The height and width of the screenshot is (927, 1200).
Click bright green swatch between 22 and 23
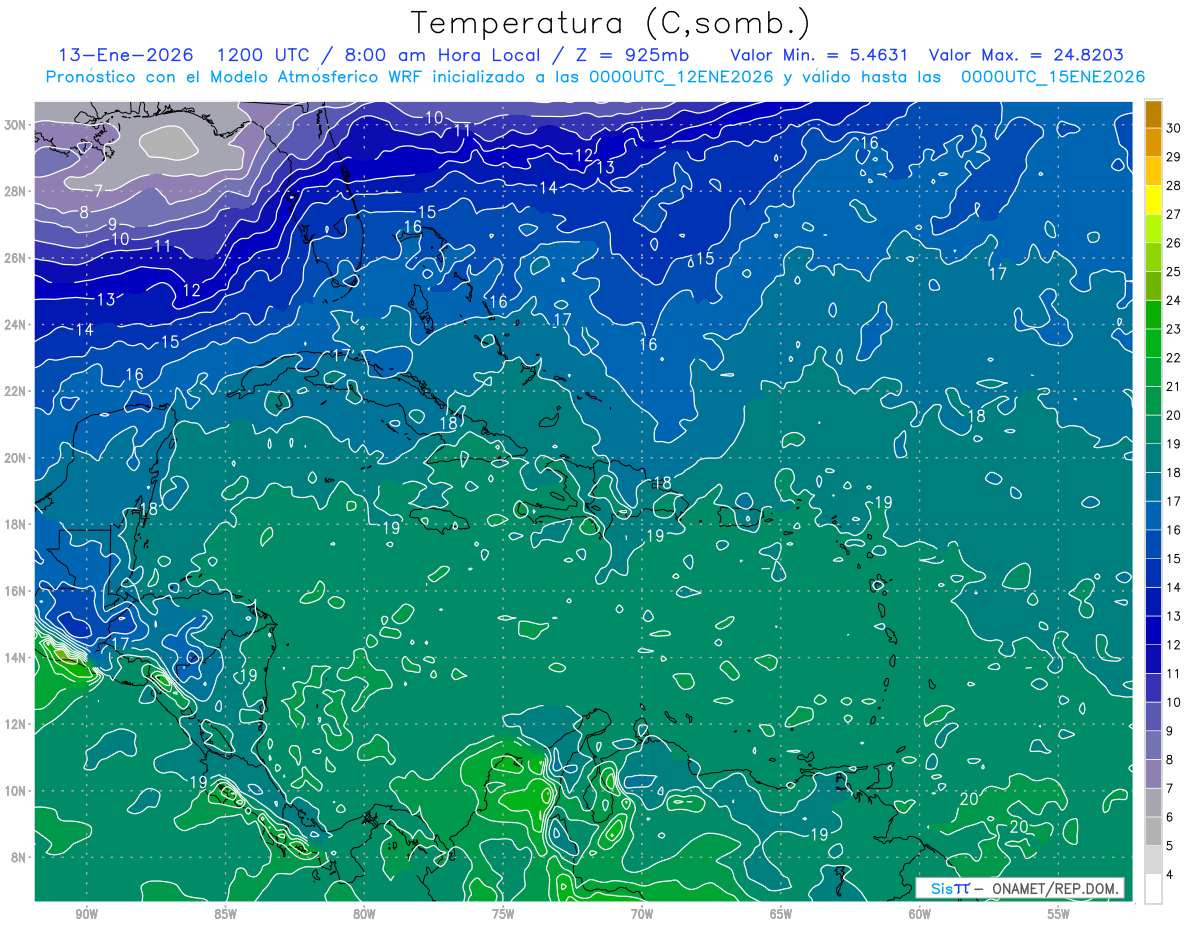1153,343
